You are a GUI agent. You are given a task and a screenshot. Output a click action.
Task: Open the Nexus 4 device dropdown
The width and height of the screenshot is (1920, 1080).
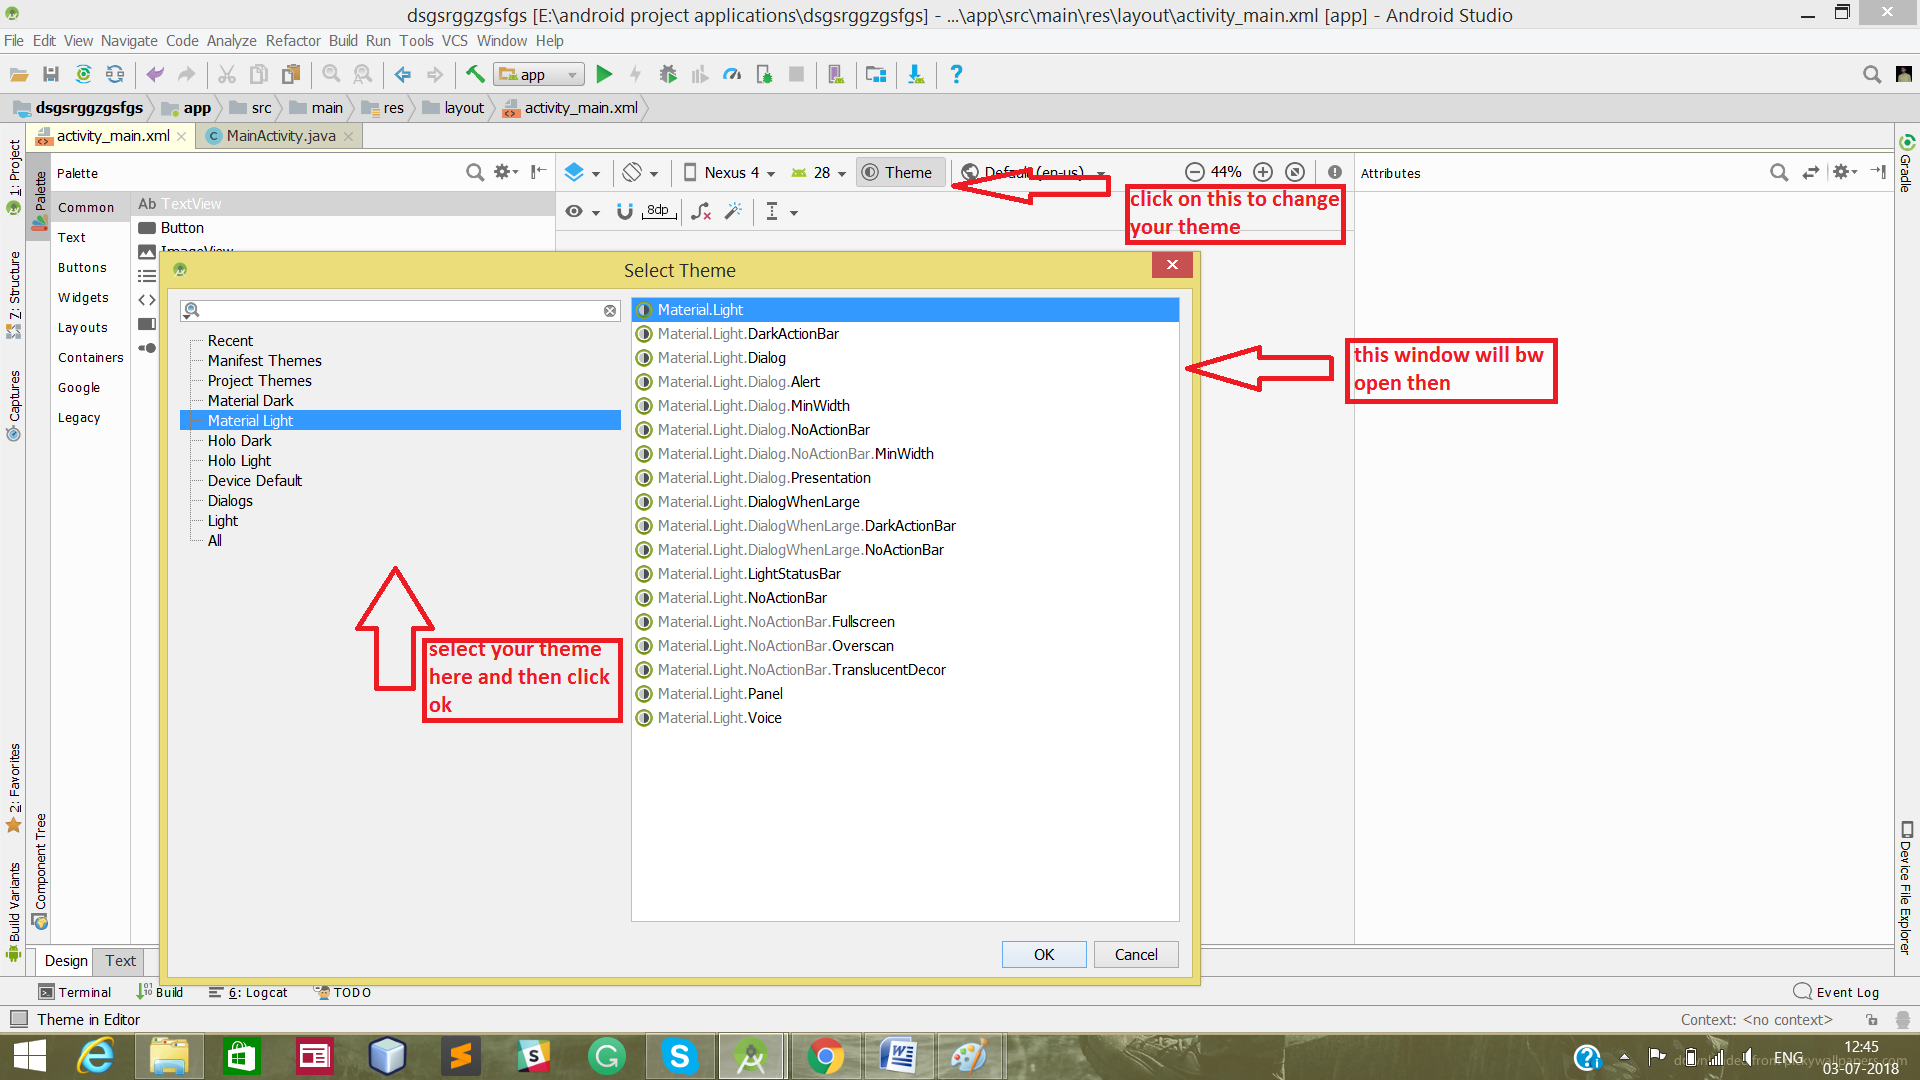[729, 172]
